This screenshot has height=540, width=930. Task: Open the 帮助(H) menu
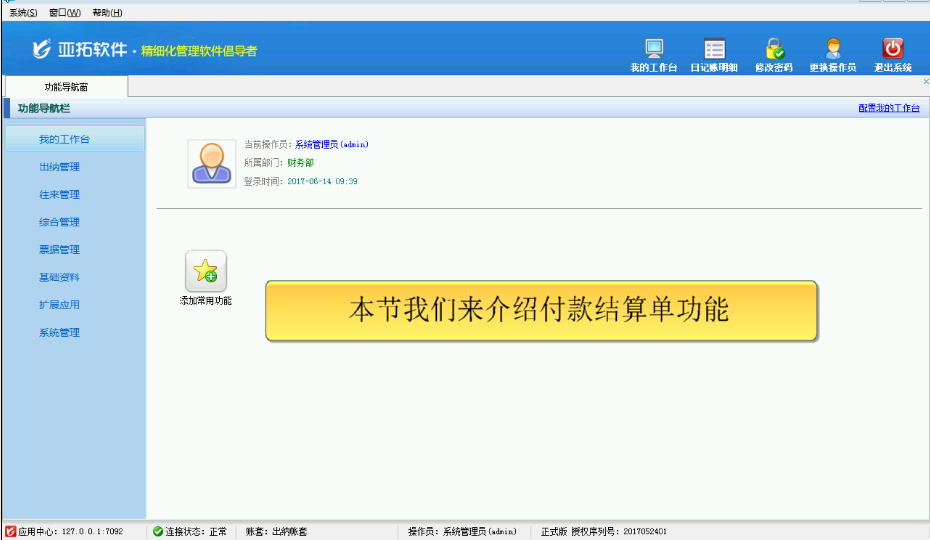click(x=106, y=13)
